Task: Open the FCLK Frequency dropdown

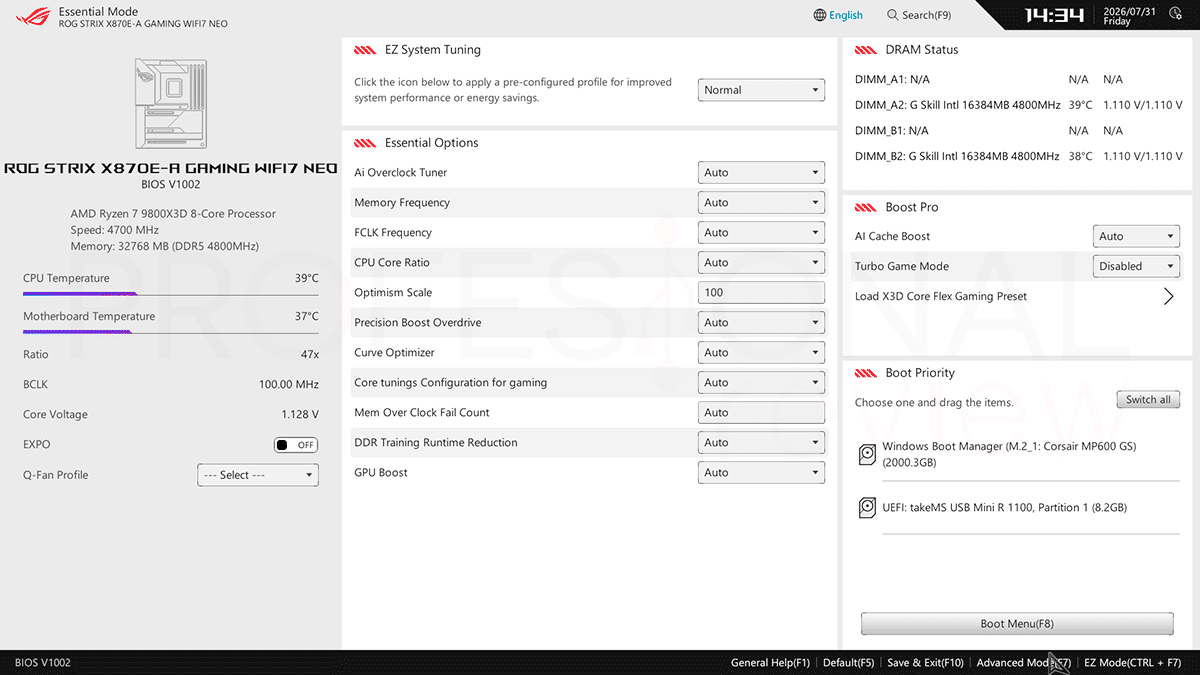Action: click(761, 233)
